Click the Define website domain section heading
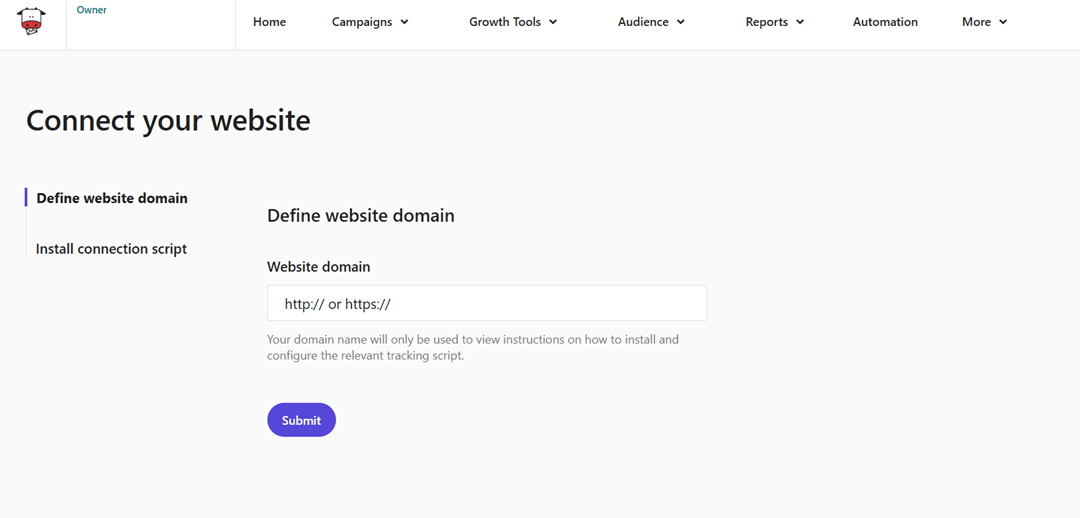This screenshot has width=1080, height=518. [x=361, y=216]
